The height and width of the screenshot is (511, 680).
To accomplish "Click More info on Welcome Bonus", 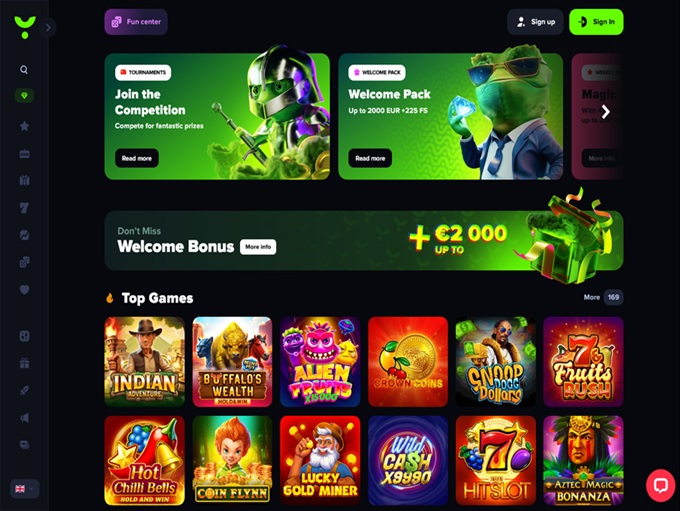I will point(258,247).
